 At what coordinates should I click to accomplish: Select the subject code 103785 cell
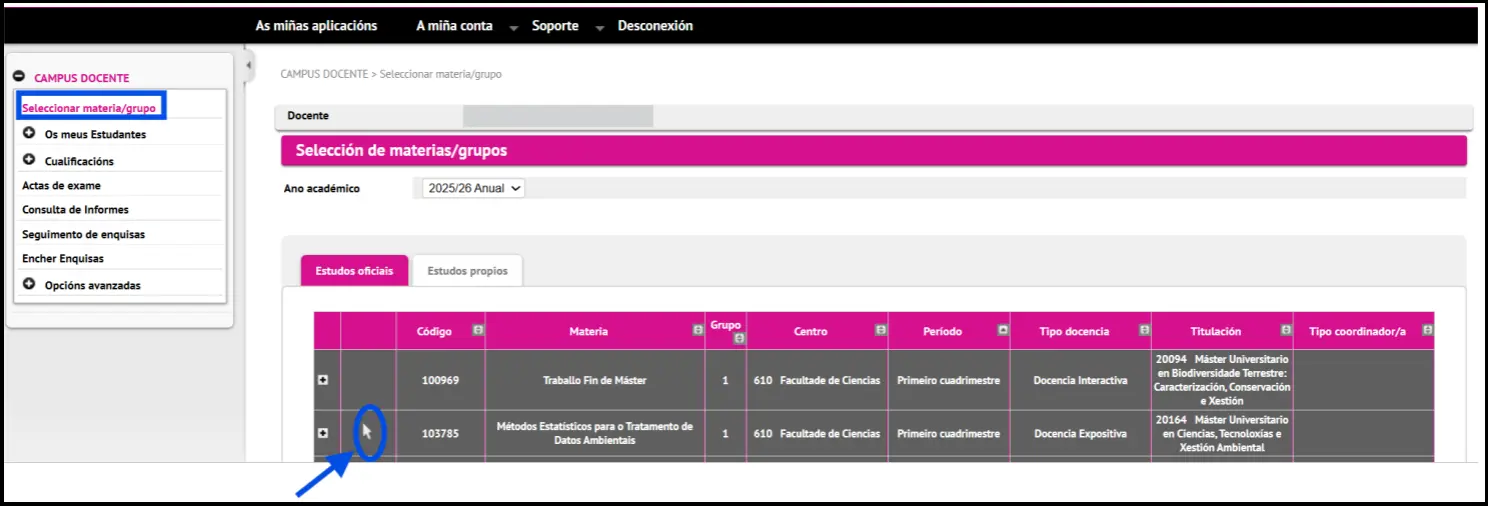441,434
